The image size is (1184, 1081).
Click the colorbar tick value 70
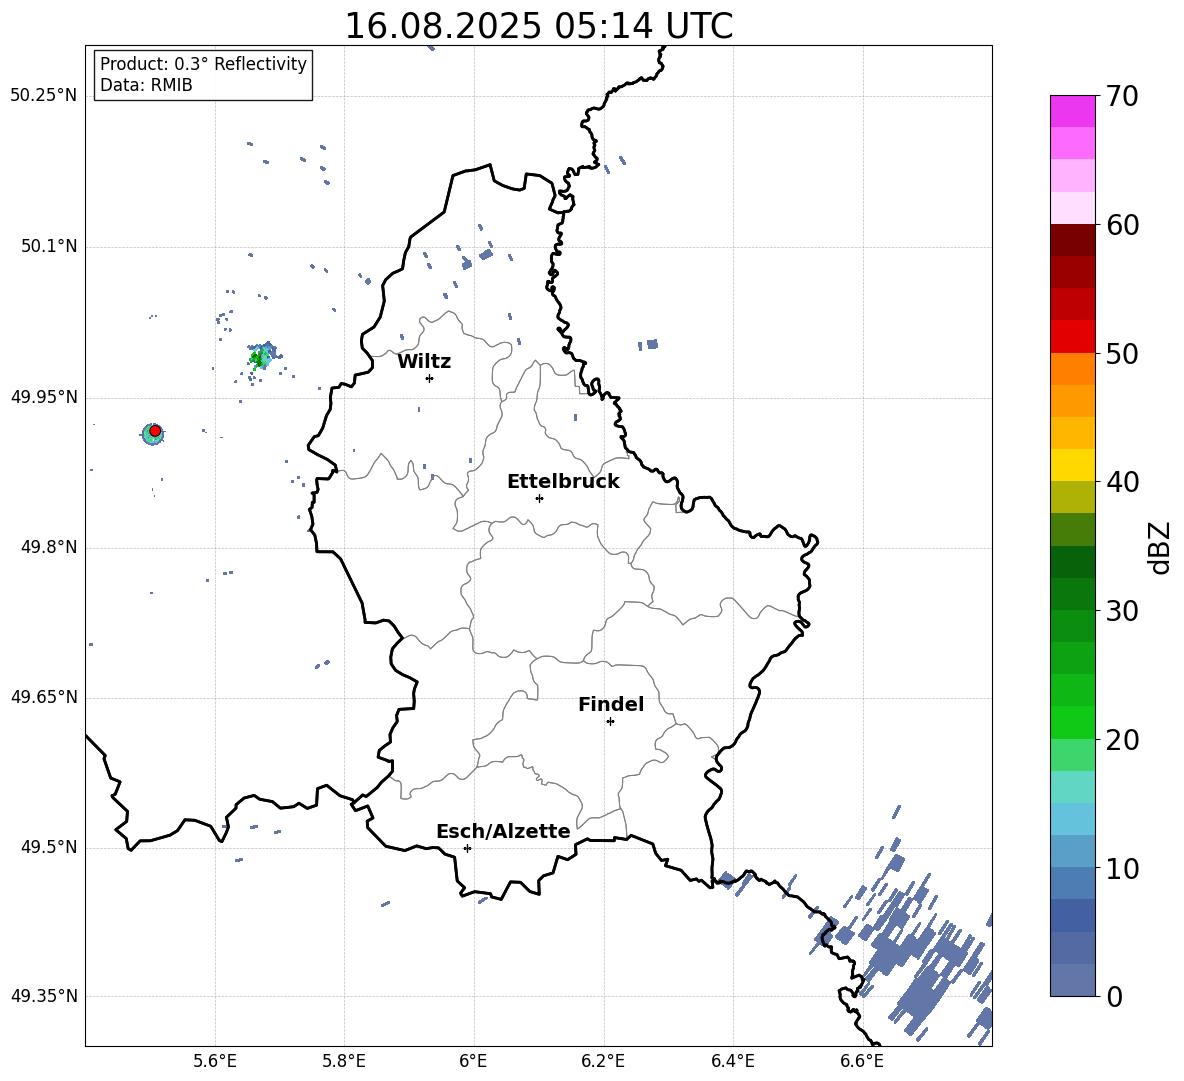(1122, 96)
